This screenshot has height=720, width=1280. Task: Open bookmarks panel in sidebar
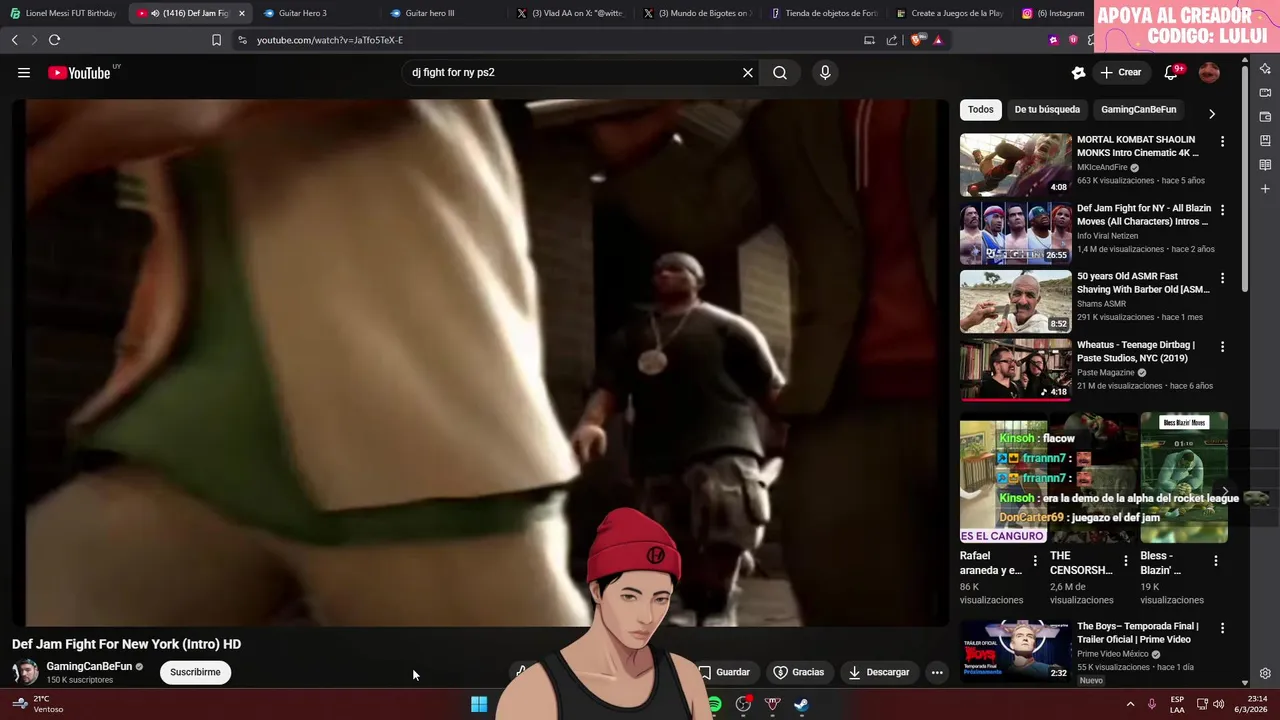click(1265, 141)
